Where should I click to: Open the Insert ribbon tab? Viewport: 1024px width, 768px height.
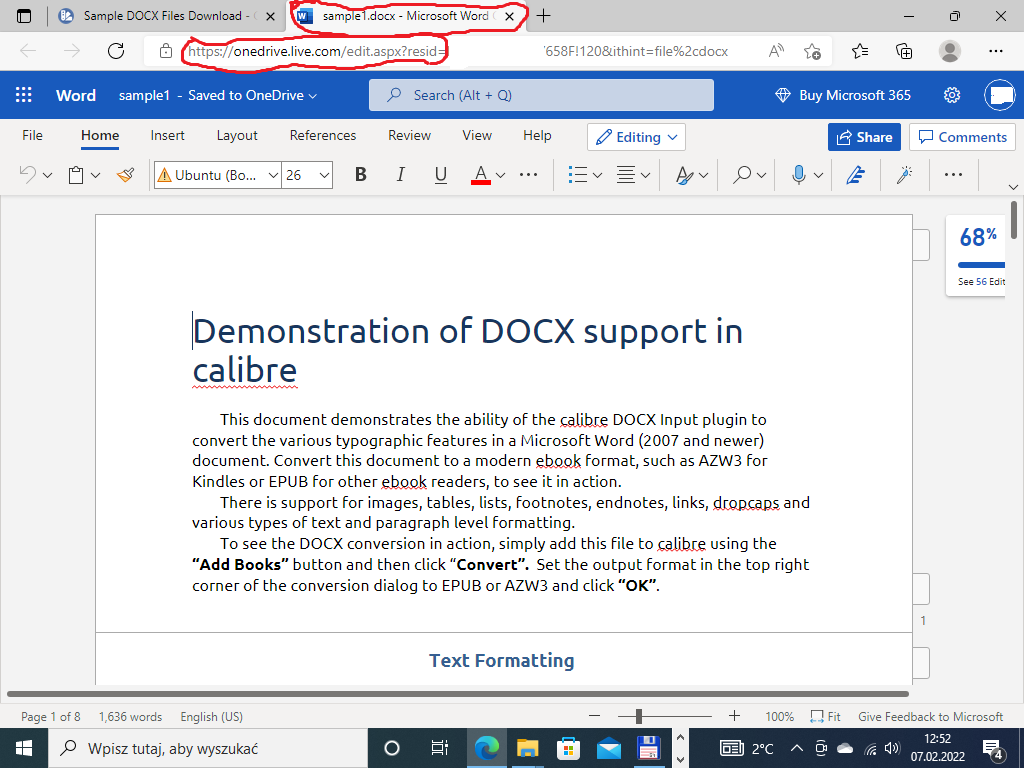(x=167, y=135)
